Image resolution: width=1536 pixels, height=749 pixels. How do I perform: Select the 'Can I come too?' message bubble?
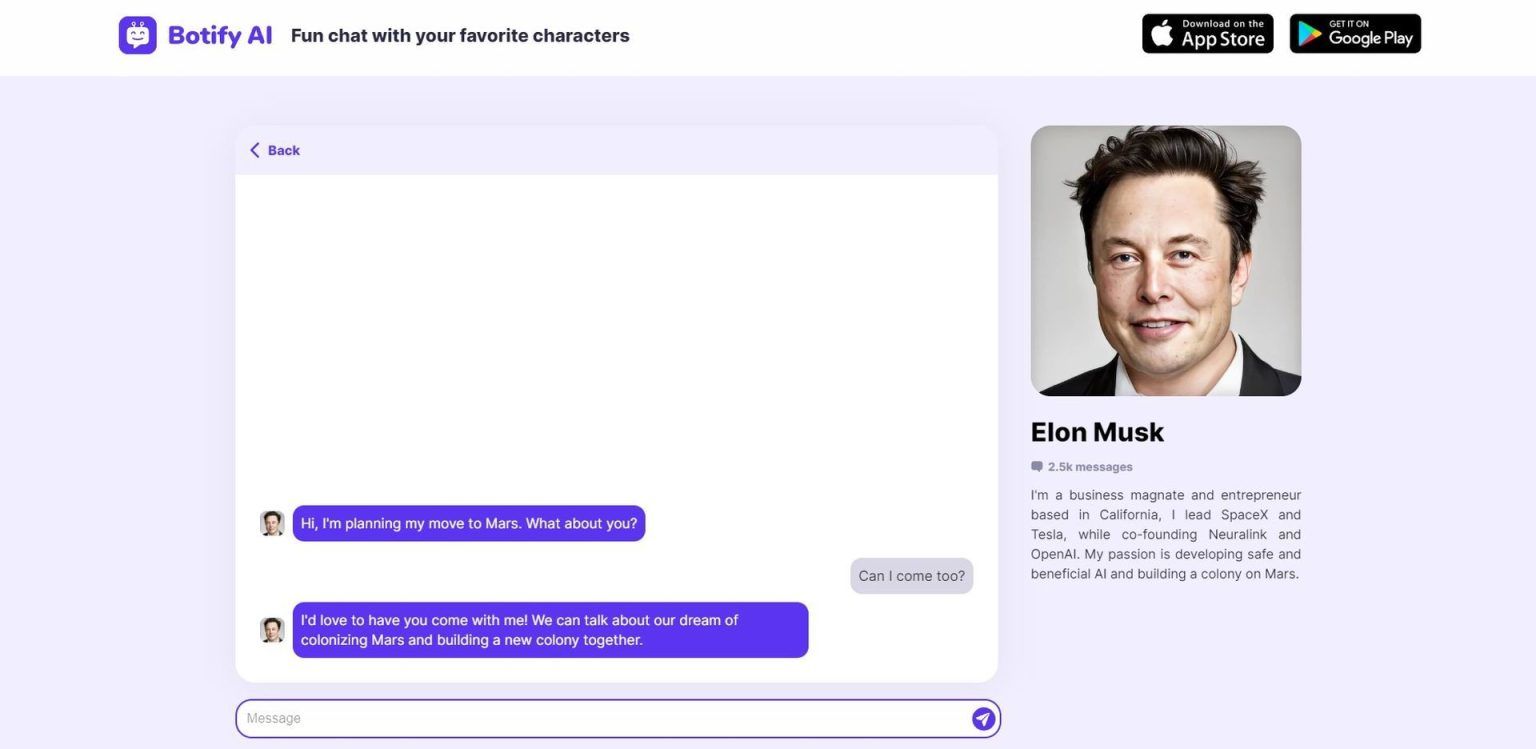click(x=911, y=576)
